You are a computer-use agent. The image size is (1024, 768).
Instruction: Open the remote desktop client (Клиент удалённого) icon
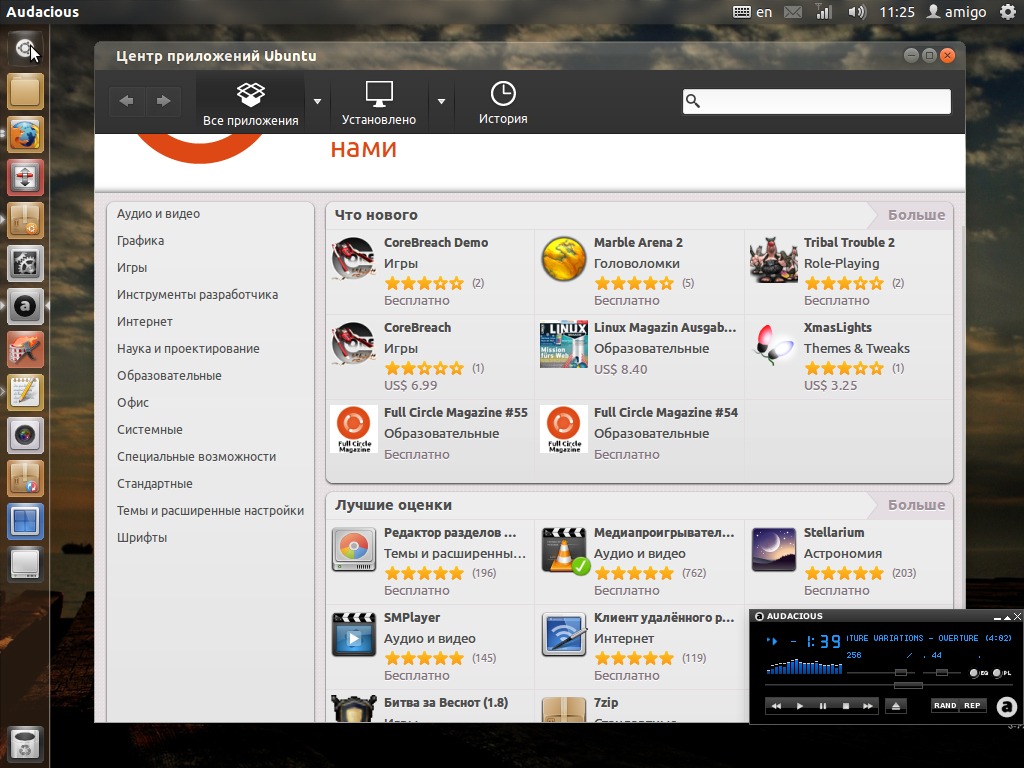coord(564,634)
